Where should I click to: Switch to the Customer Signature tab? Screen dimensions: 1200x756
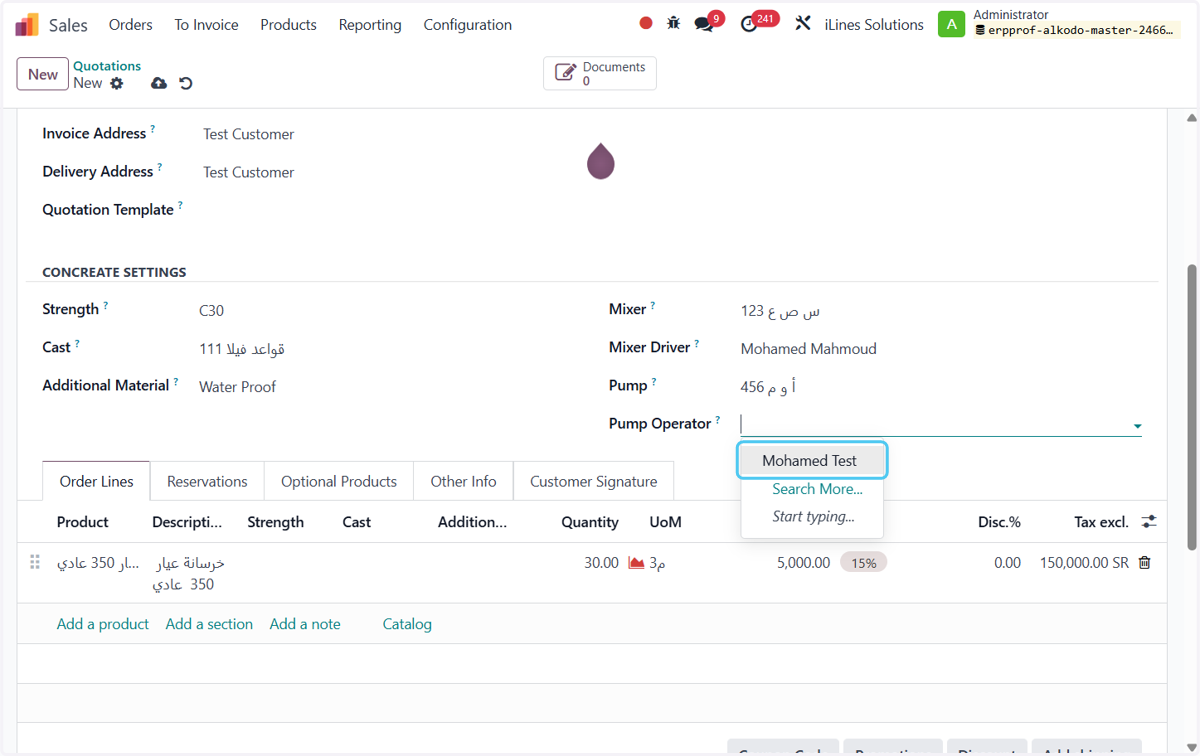[x=594, y=481]
